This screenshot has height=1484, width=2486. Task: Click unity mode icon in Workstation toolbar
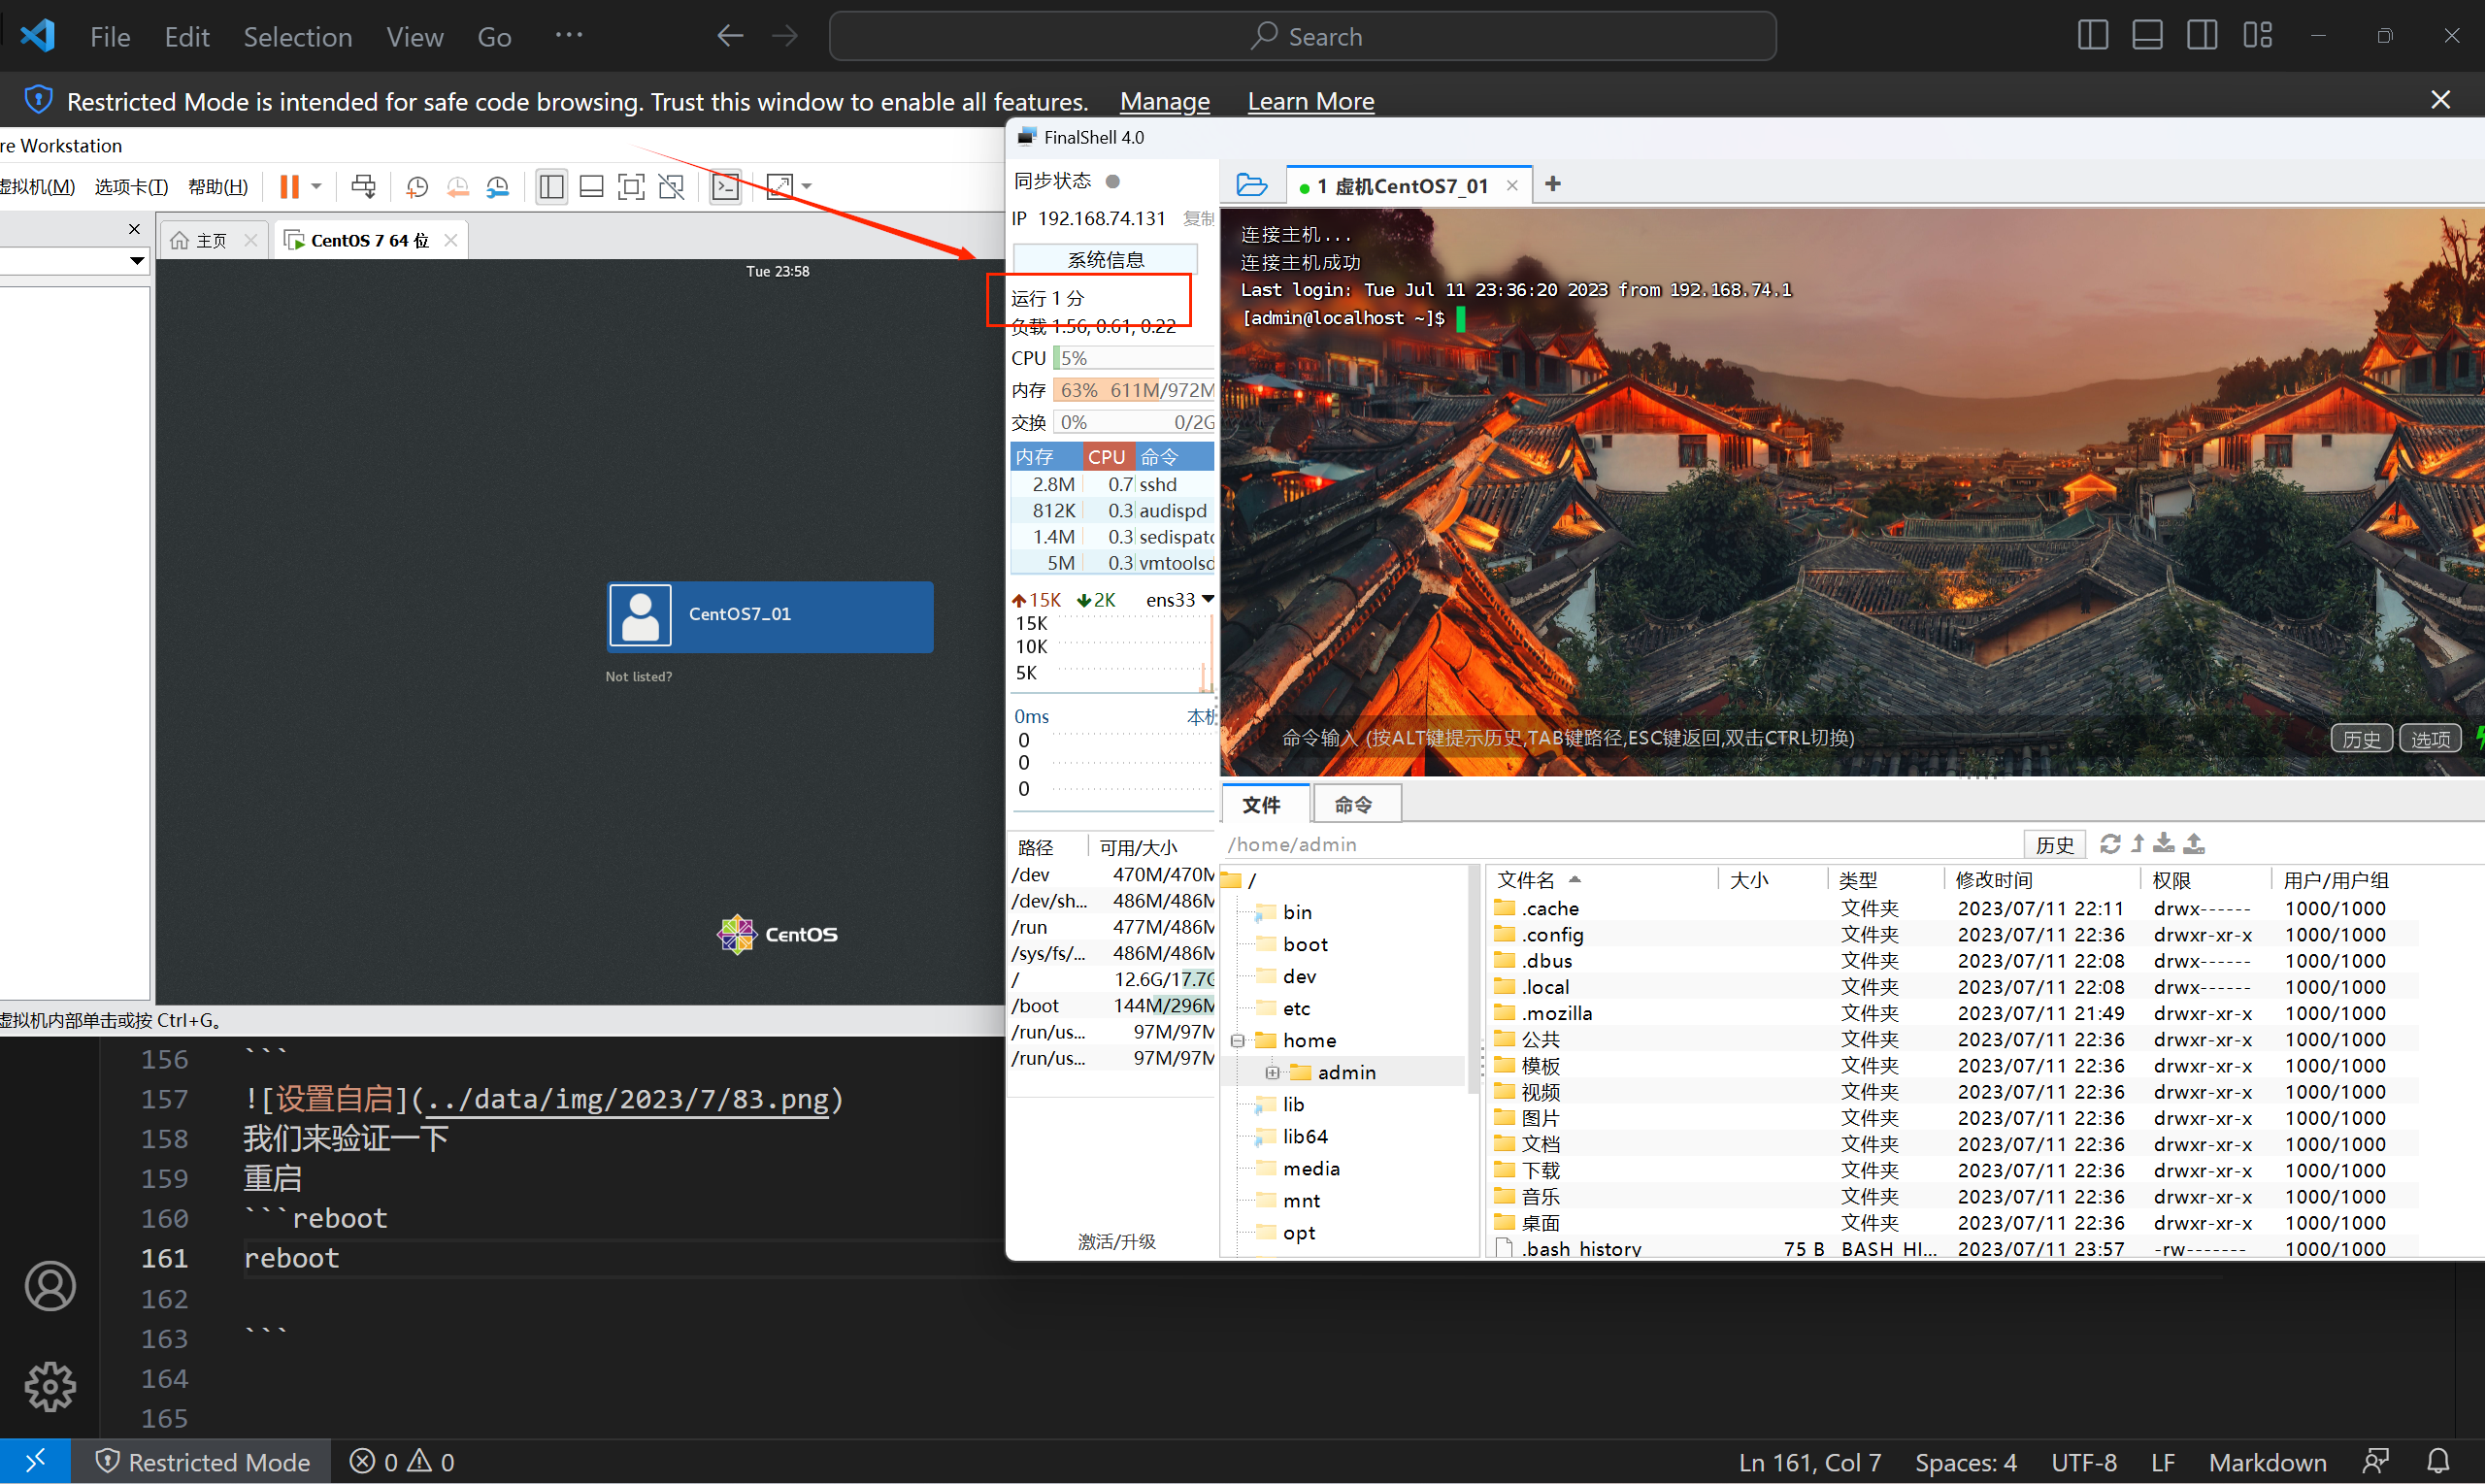click(x=672, y=186)
